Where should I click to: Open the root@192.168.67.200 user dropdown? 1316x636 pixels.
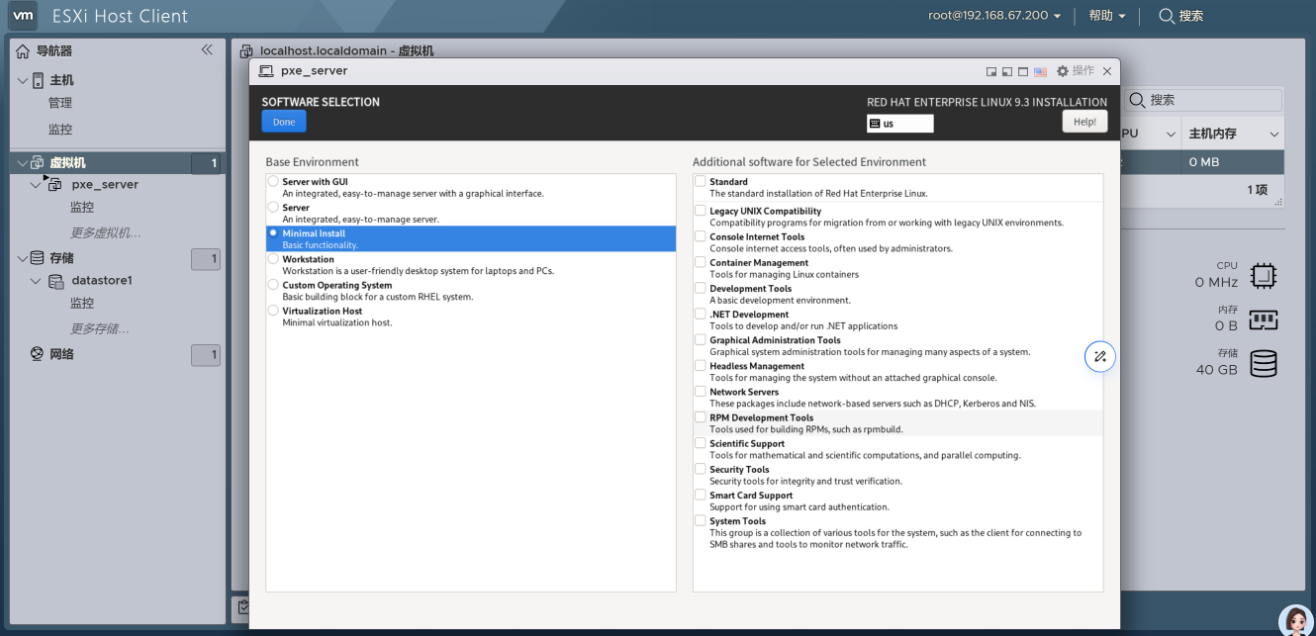point(994,16)
